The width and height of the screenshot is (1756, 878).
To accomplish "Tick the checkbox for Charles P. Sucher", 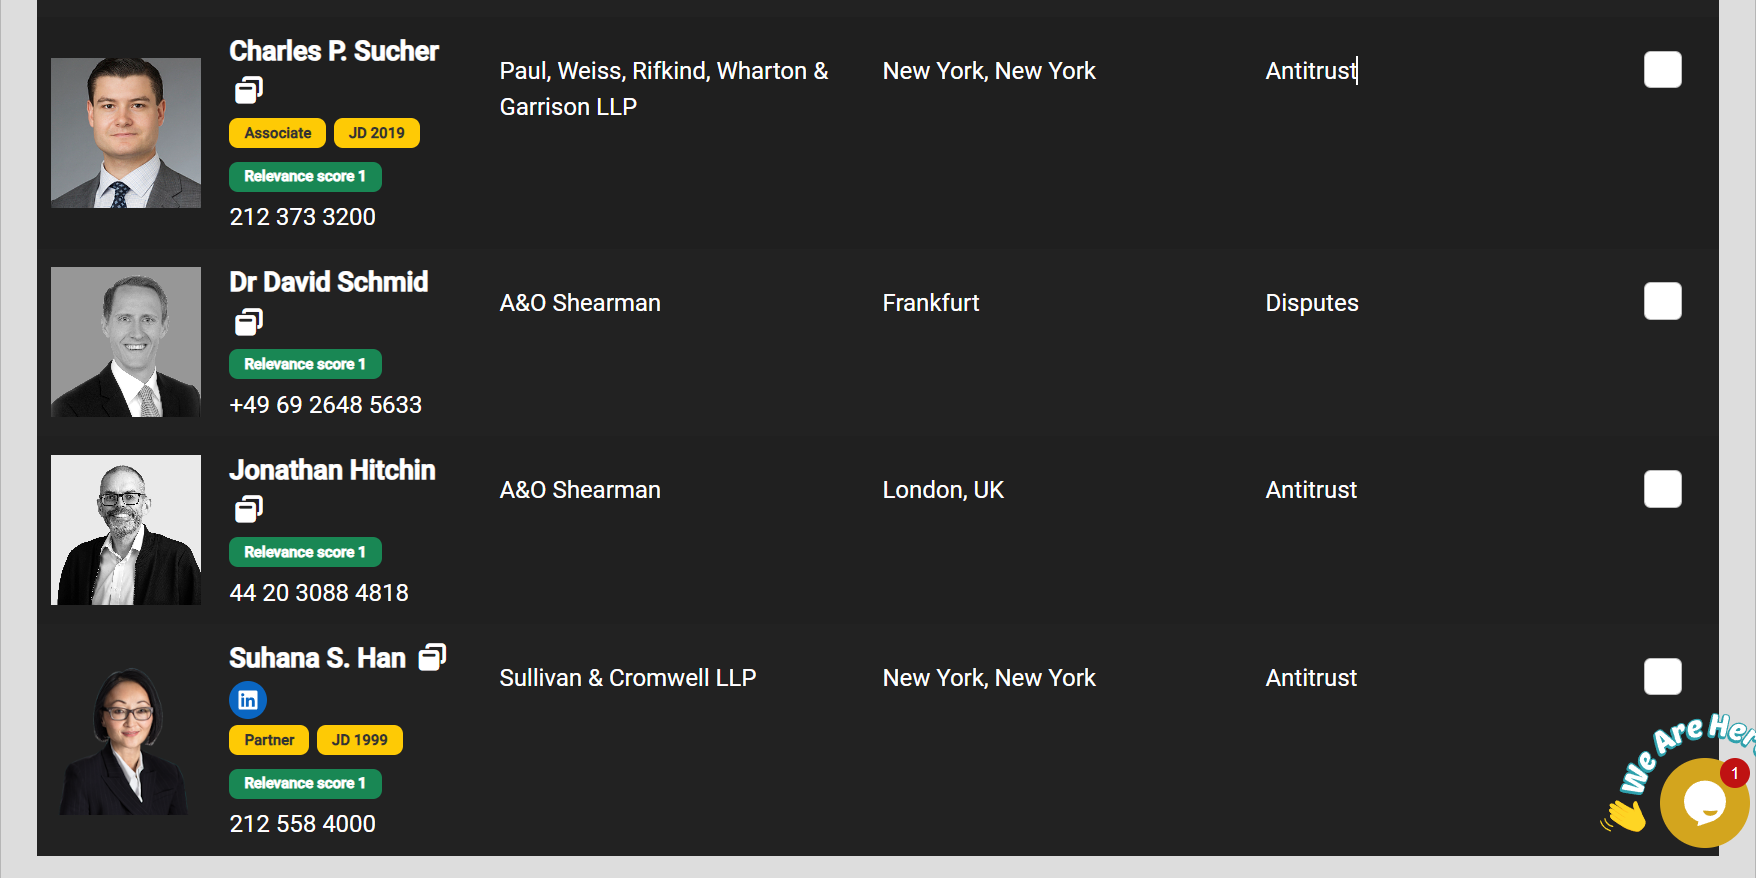I will (x=1663, y=70).
